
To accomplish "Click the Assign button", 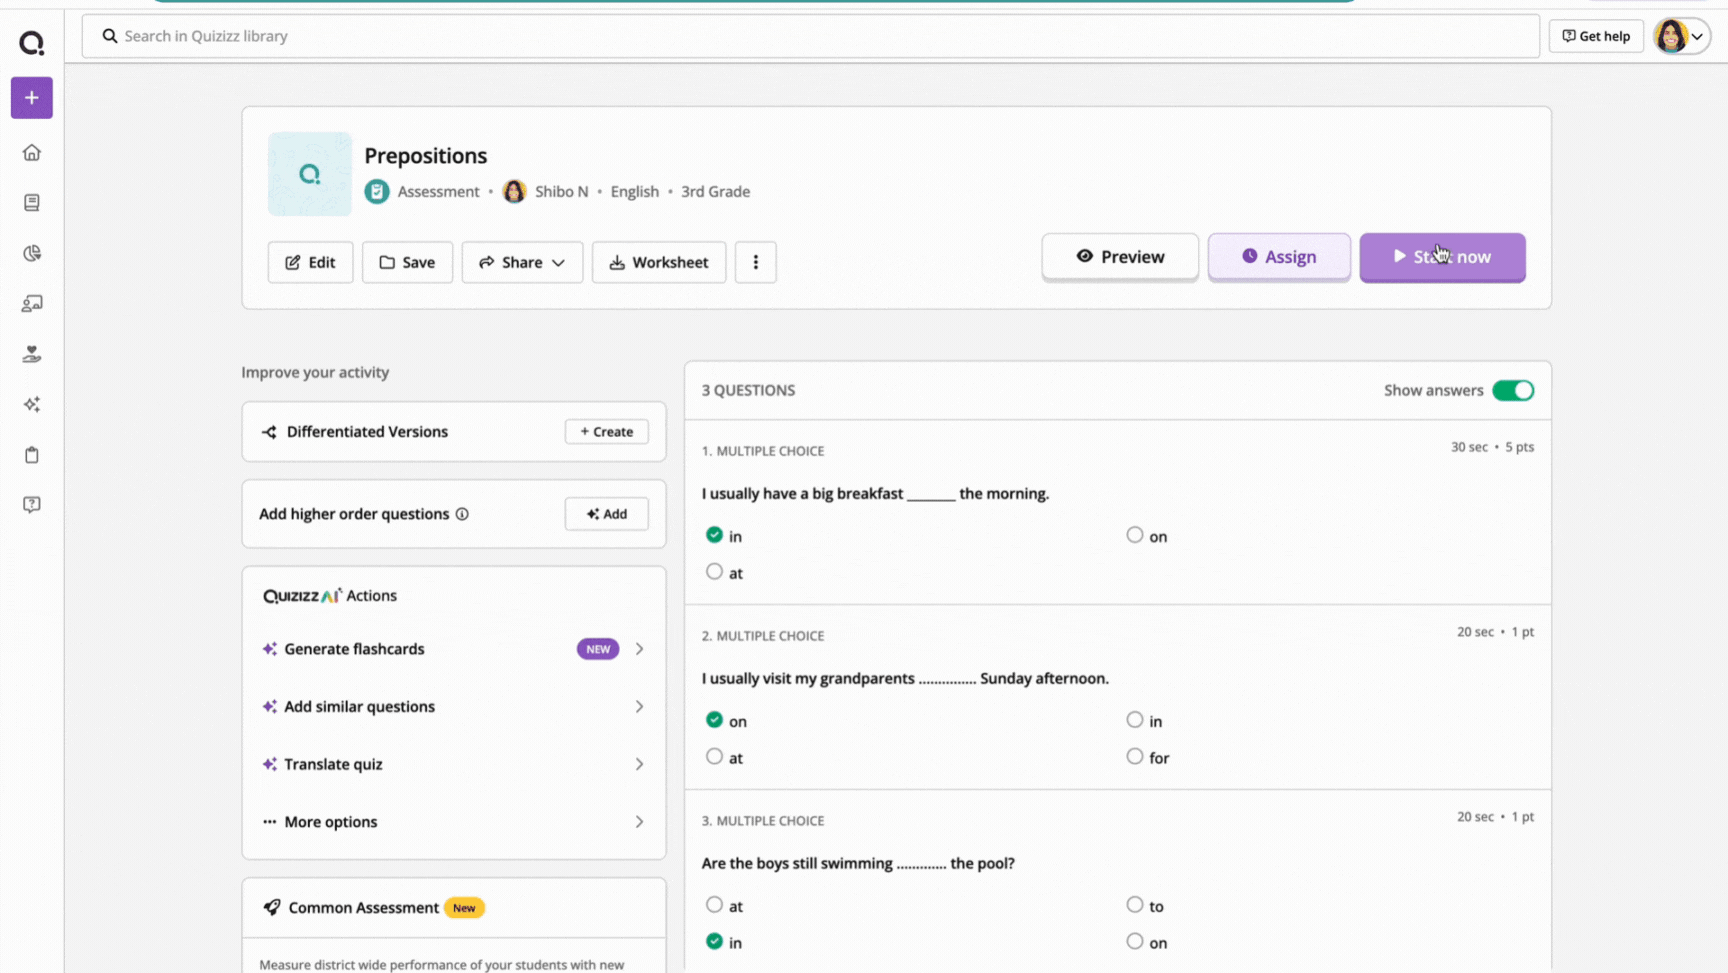I will pyautogui.click(x=1279, y=257).
